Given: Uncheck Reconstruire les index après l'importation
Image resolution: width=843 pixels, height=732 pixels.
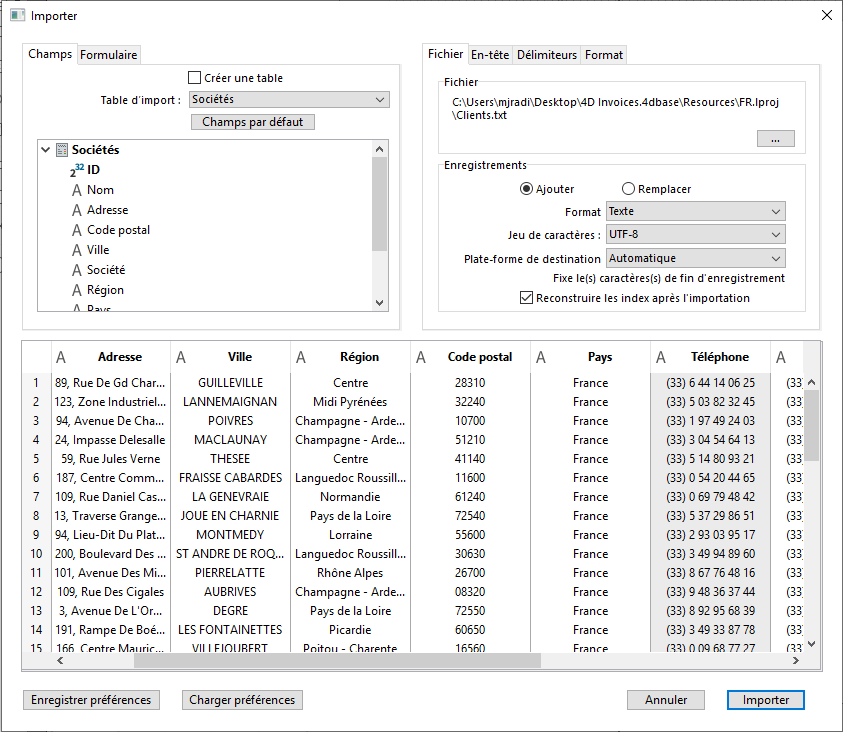Looking at the screenshot, I should click(x=527, y=298).
